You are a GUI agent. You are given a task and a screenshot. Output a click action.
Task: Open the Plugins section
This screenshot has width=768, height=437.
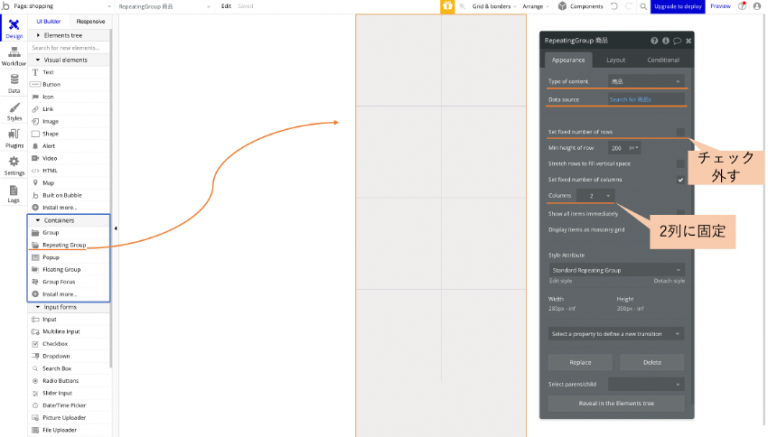pyautogui.click(x=14, y=137)
